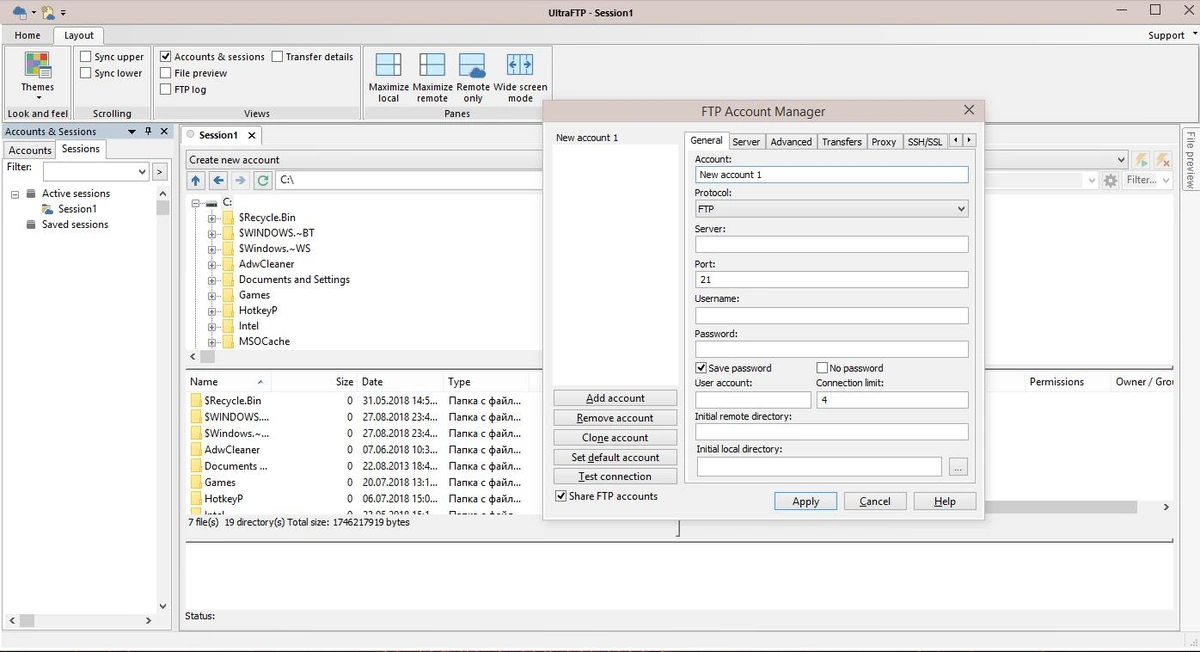
Task: Collapse the C: drive tree node
Action: tap(196, 202)
